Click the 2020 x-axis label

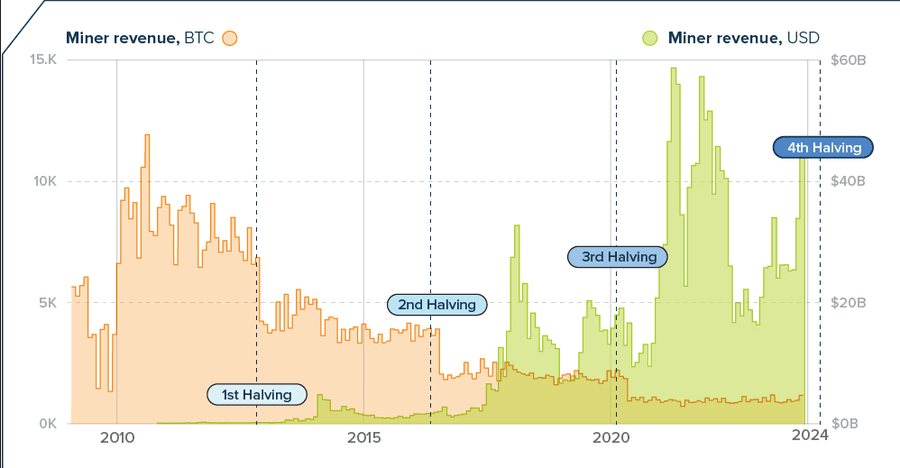611,437
